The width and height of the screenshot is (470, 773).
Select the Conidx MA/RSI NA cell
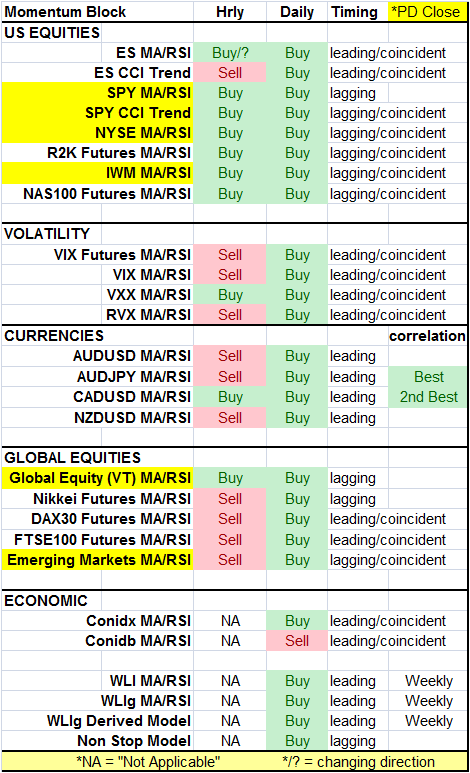[x=230, y=620]
